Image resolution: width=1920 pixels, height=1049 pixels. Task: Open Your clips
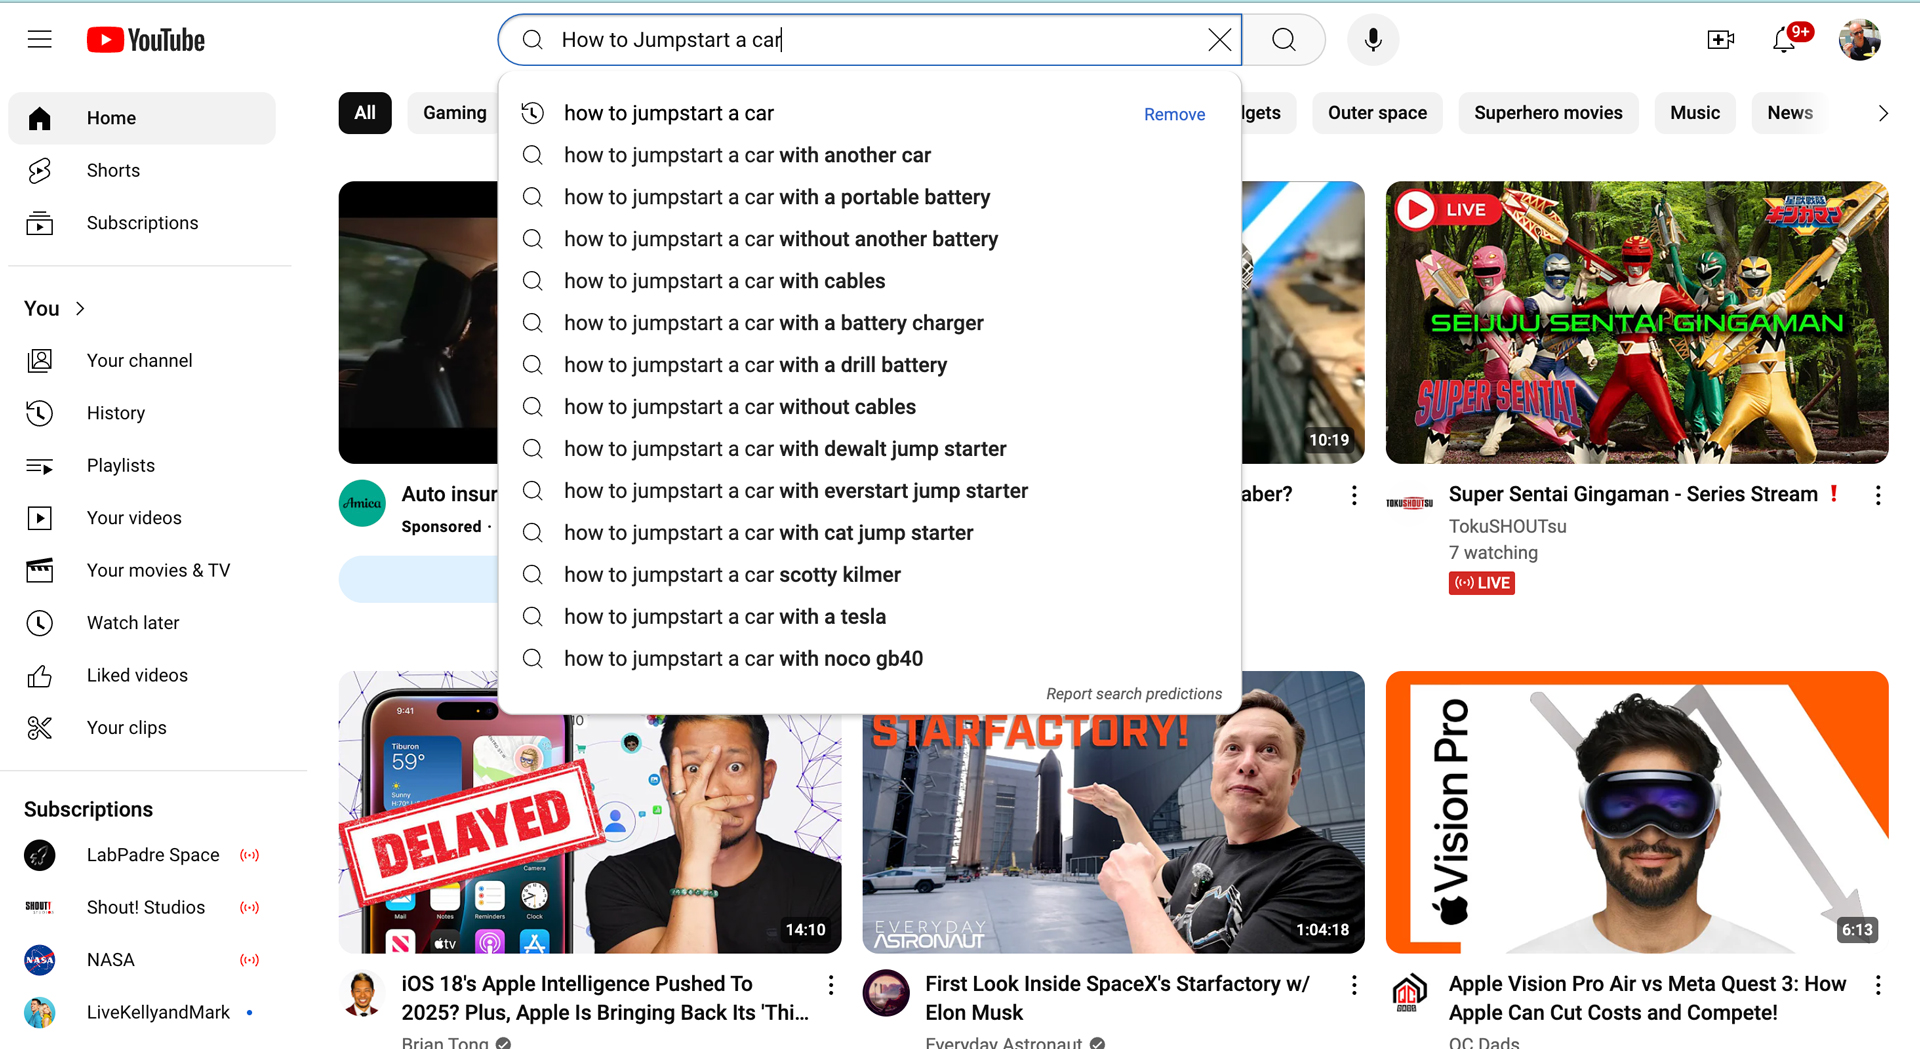tap(142, 728)
